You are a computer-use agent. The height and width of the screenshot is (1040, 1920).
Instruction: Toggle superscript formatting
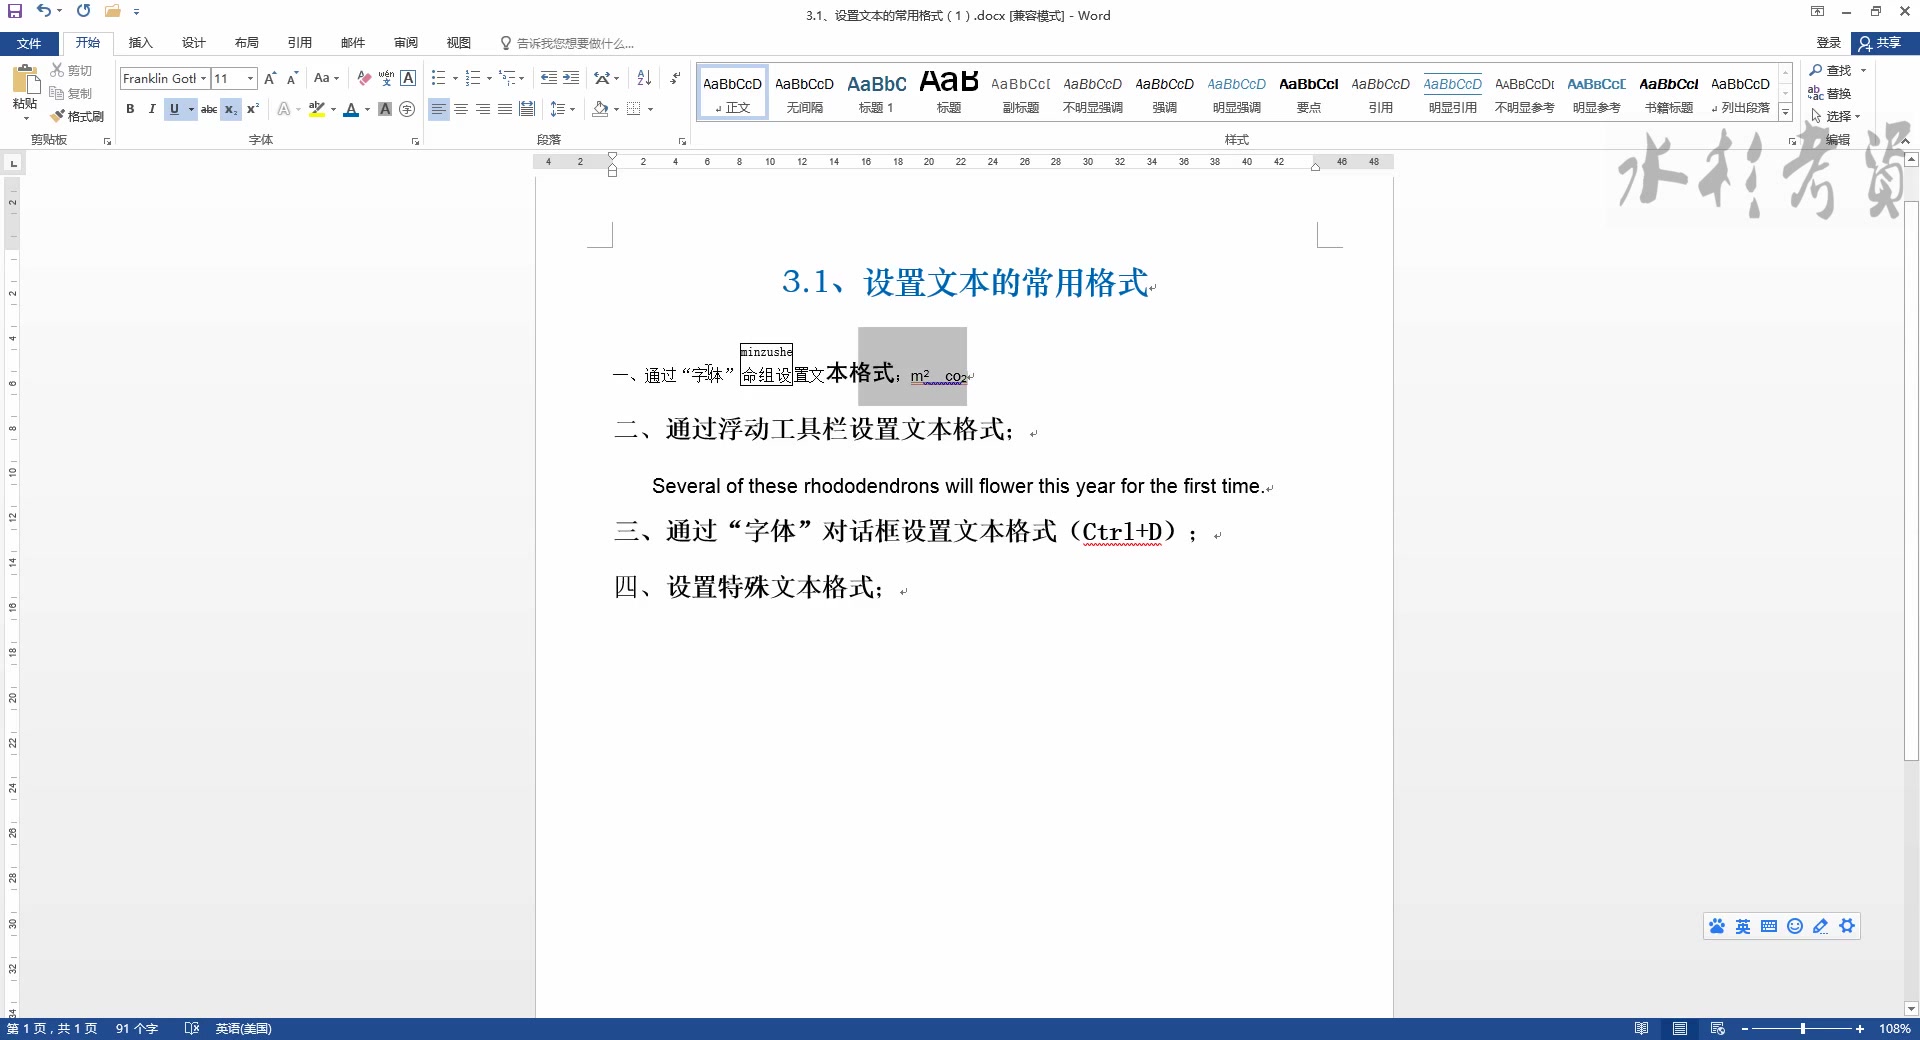(253, 109)
